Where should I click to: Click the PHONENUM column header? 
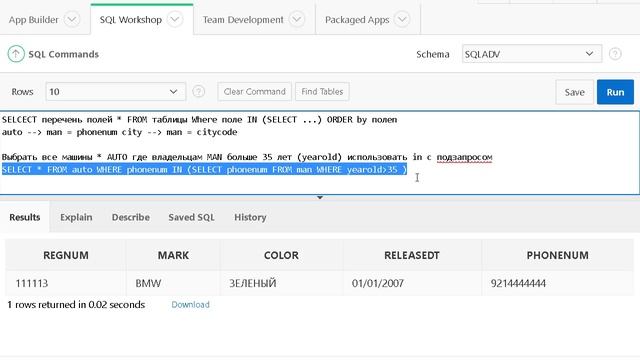pos(558,255)
